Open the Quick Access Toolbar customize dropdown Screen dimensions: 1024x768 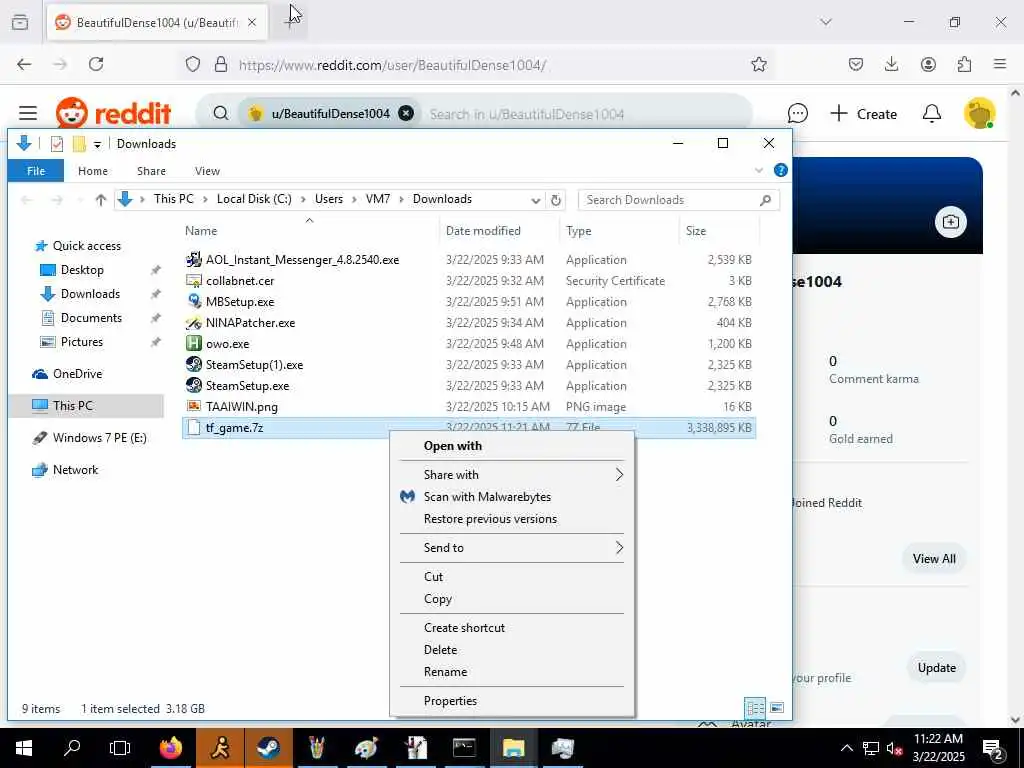pos(97,144)
